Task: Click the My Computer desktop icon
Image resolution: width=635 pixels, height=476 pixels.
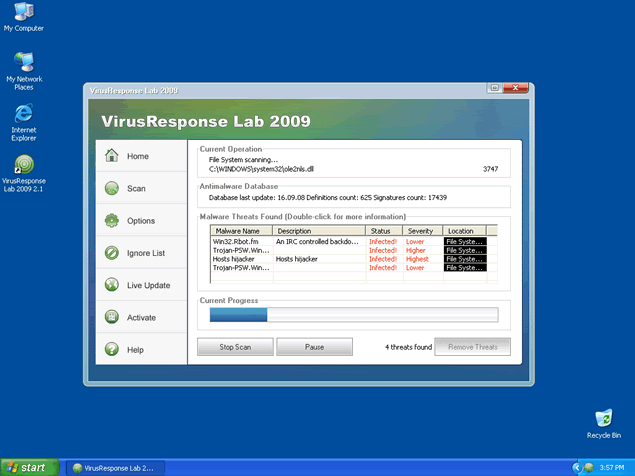Action: (23, 12)
